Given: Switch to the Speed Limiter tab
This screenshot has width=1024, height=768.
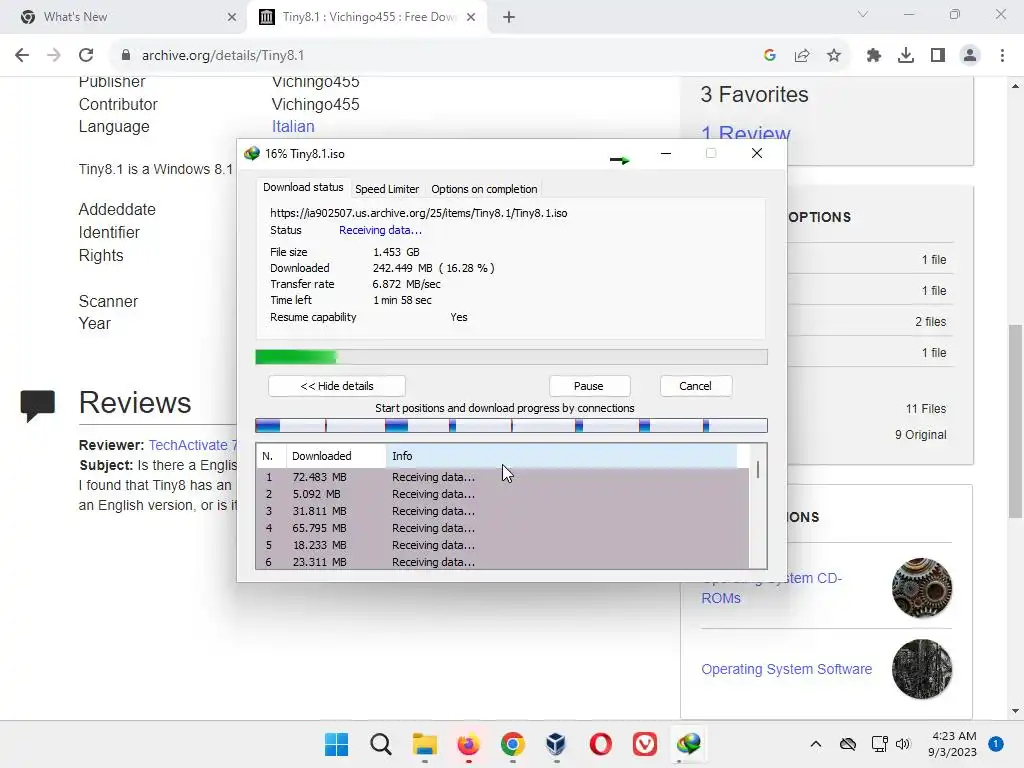Looking at the screenshot, I should click(x=387, y=189).
